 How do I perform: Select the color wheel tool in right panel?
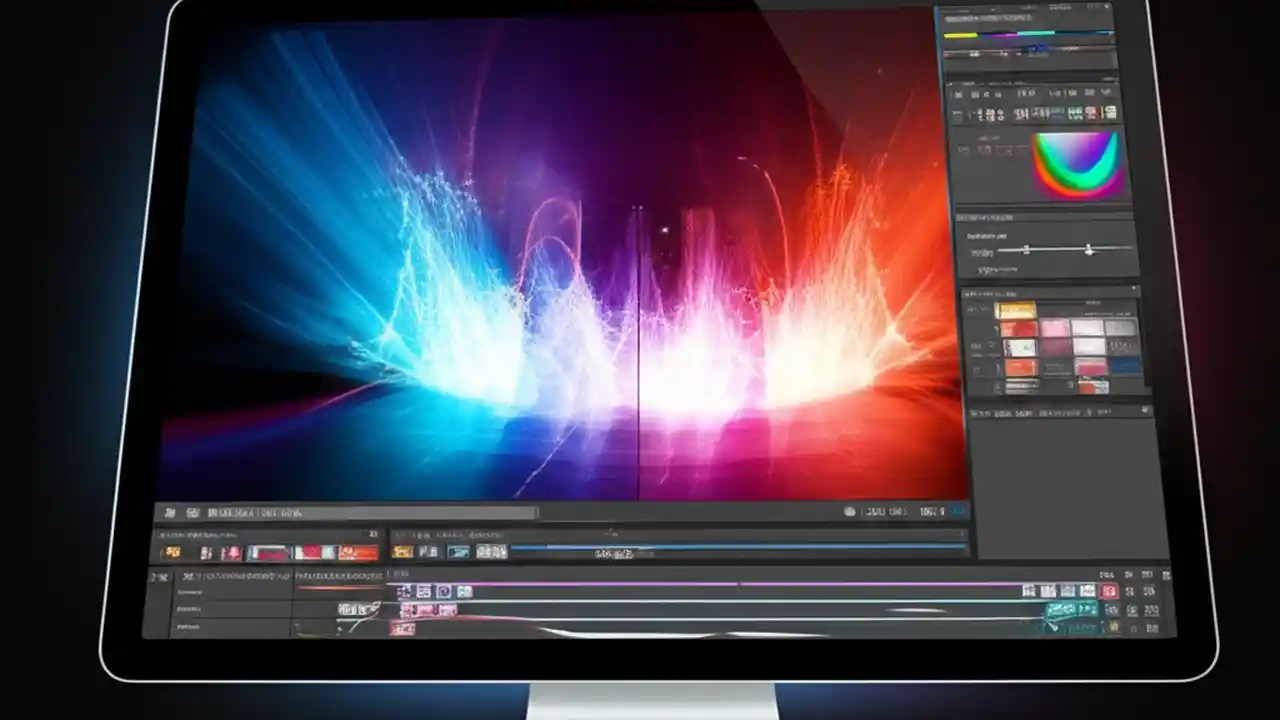click(x=1075, y=165)
